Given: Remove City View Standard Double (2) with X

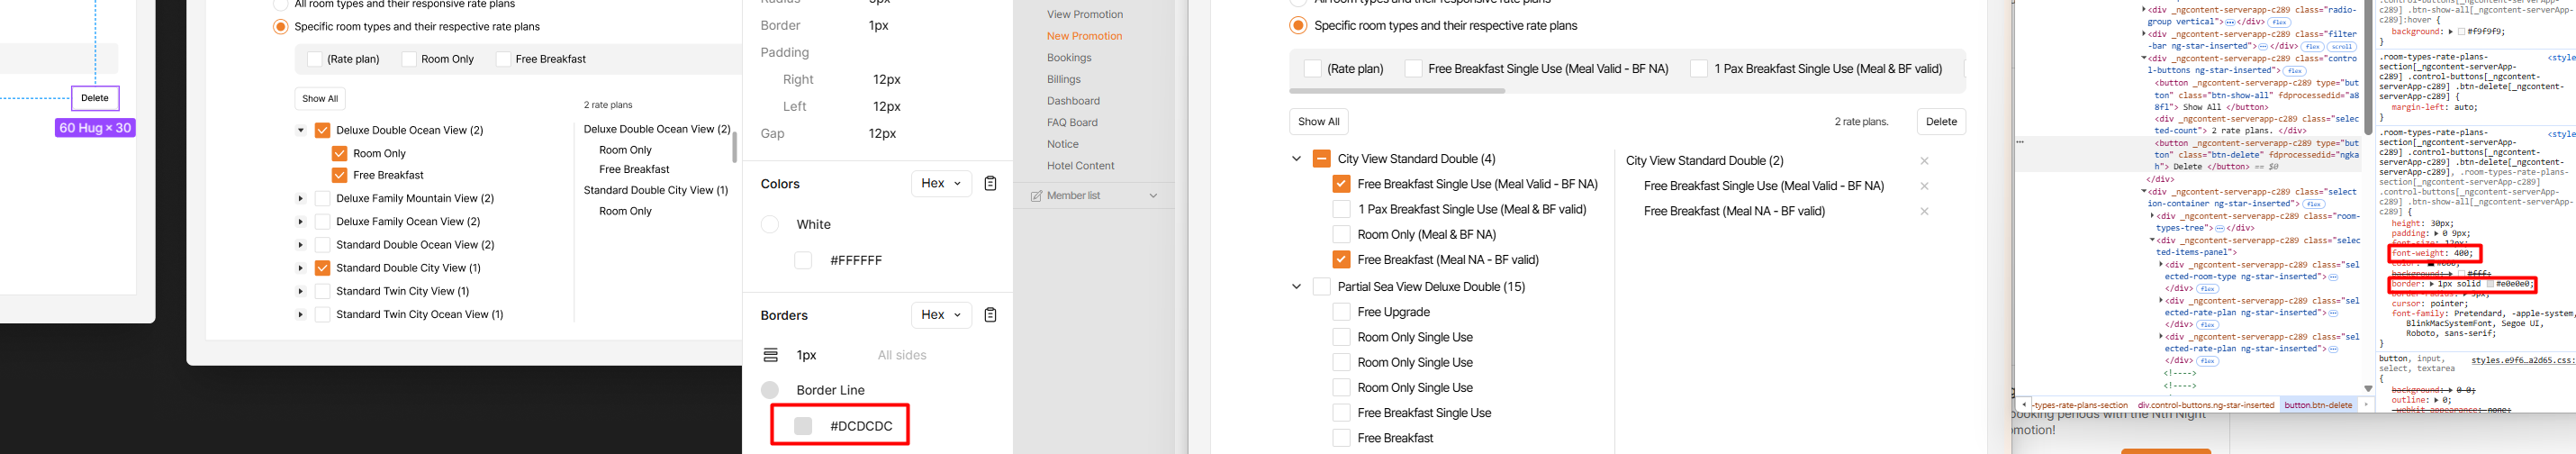Looking at the screenshot, I should click(1924, 161).
